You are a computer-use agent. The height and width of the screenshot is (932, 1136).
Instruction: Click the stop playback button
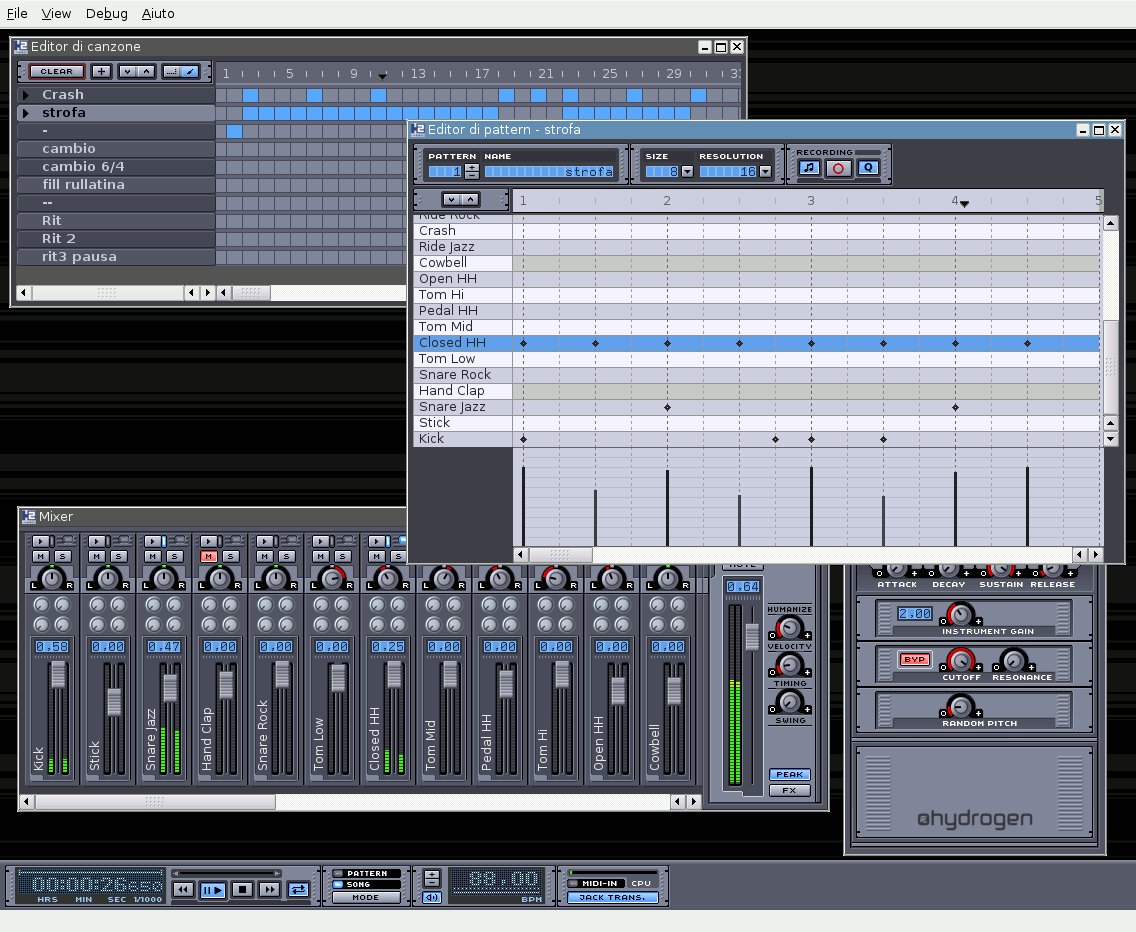point(242,889)
